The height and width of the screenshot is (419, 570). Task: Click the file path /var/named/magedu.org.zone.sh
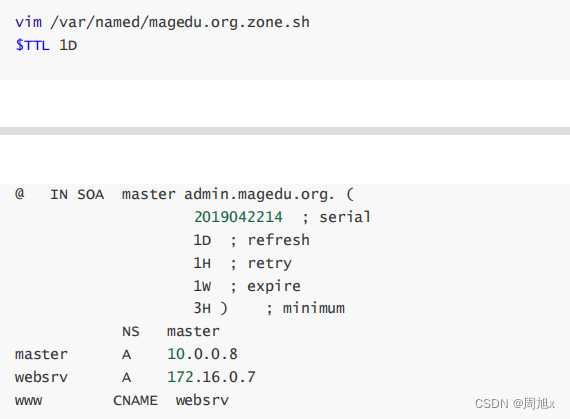(180, 23)
